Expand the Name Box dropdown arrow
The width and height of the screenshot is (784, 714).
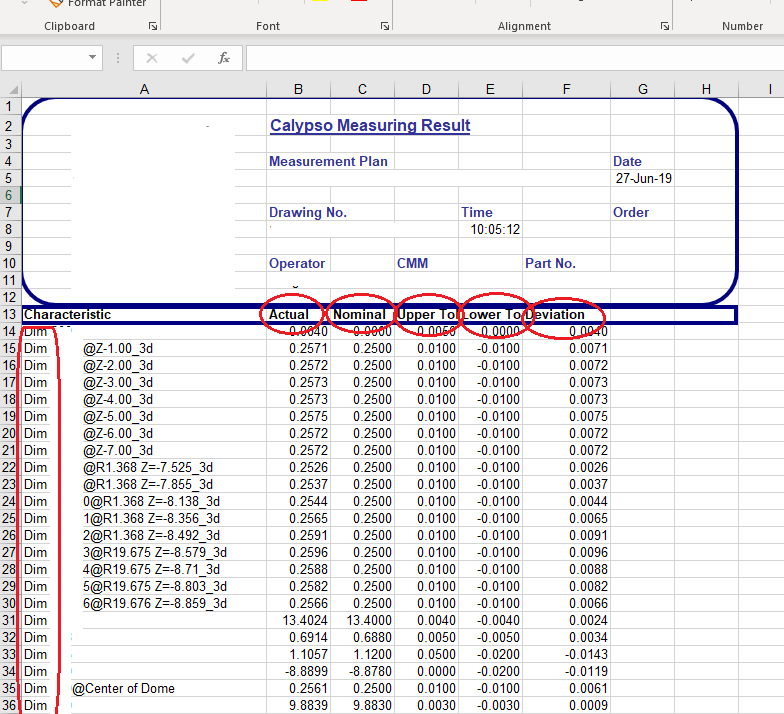92,58
